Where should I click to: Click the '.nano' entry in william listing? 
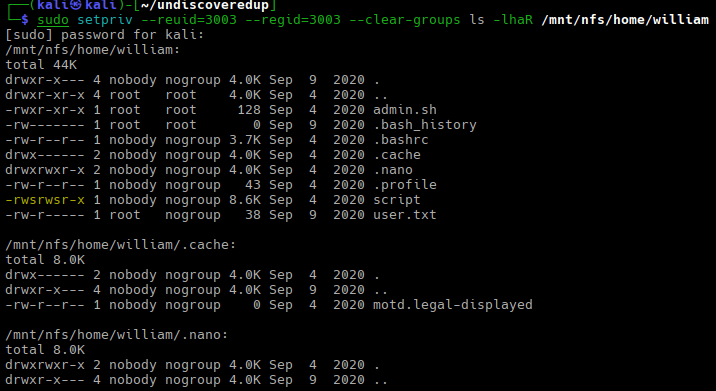[x=393, y=169]
